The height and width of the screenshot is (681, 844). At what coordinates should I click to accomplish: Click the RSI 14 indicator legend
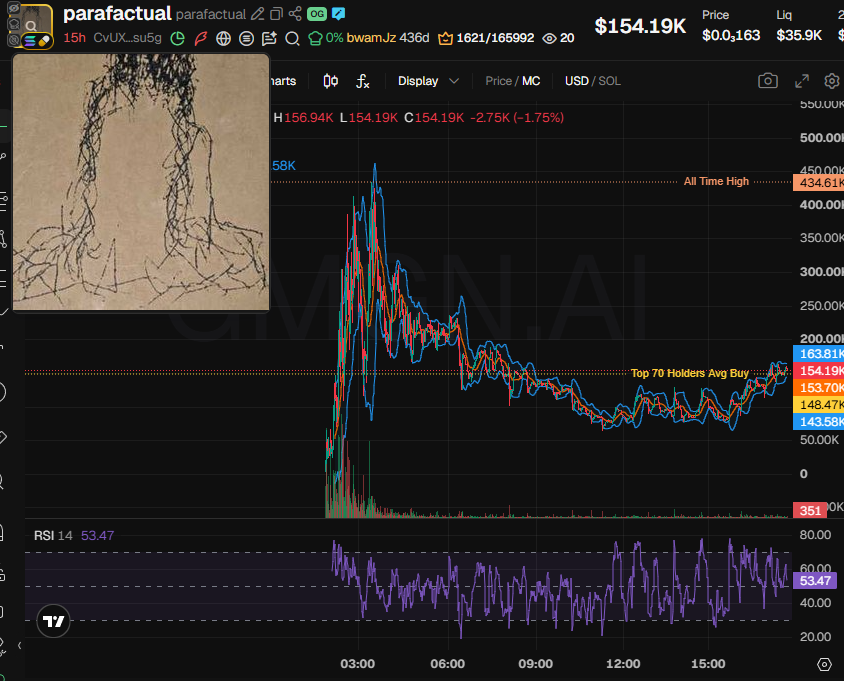click(74, 536)
